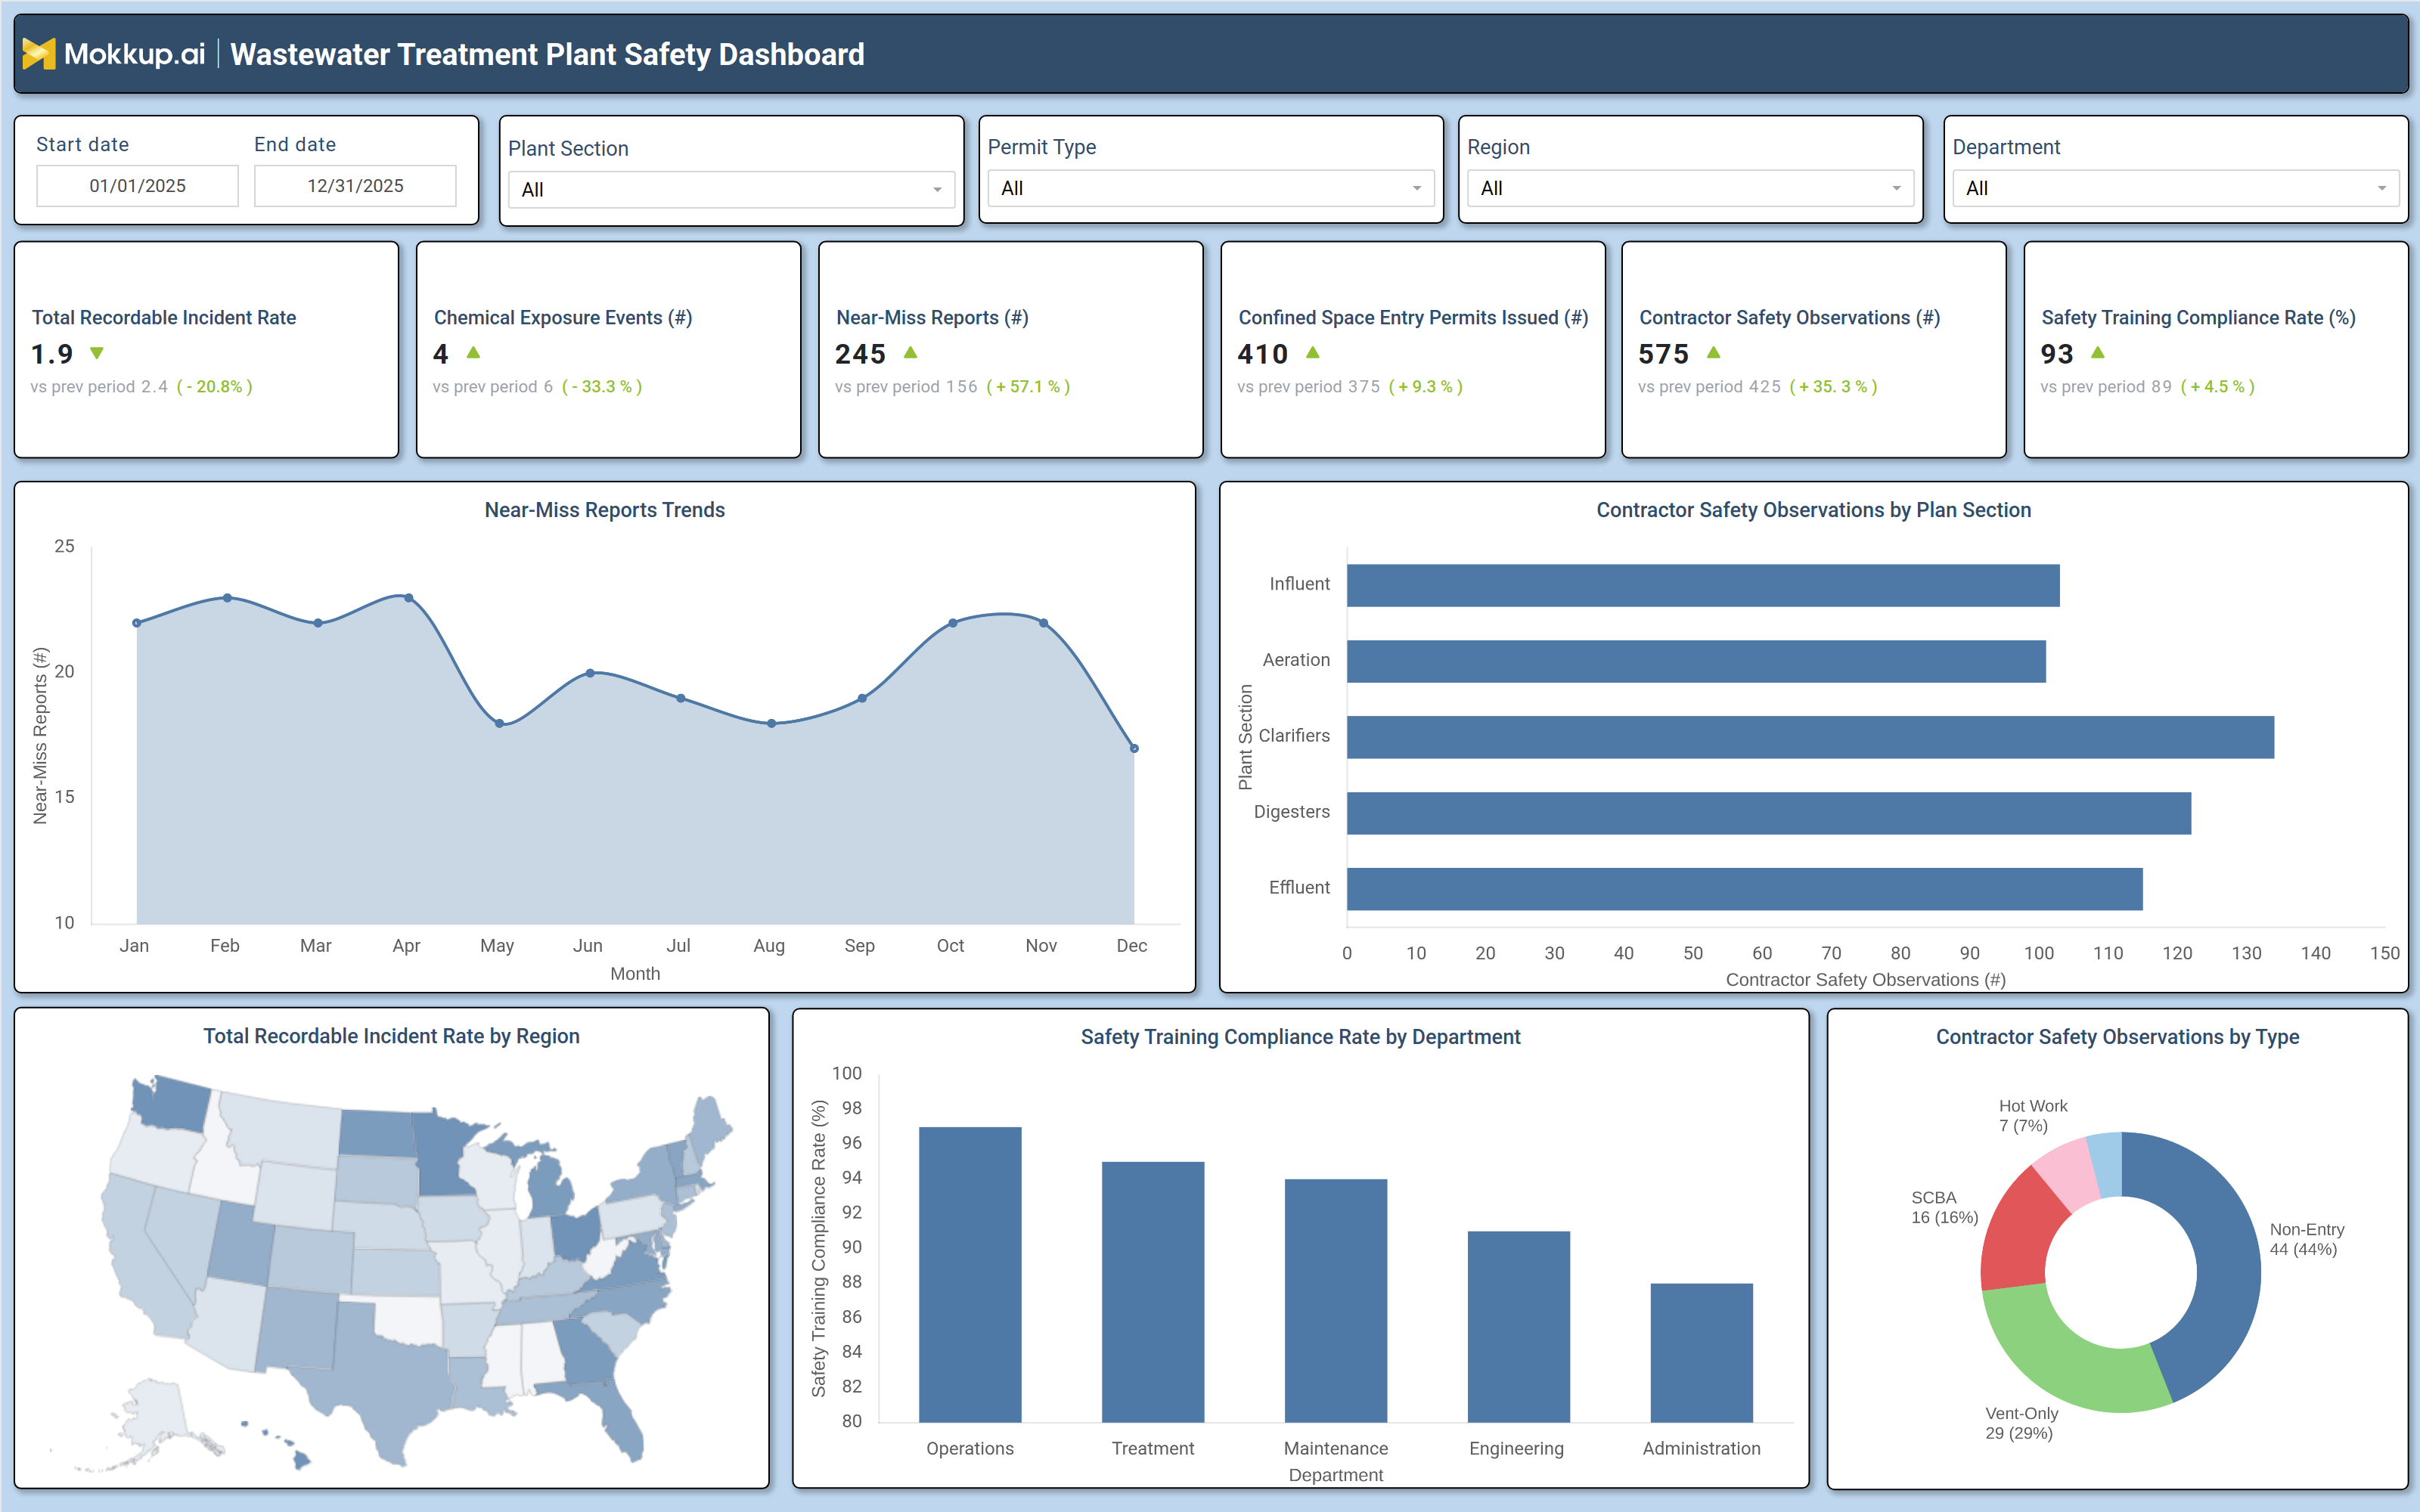Click the Engineering compliance bar
Image resolution: width=2420 pixels, height=1512 pixels.
click(1518, 1326)
